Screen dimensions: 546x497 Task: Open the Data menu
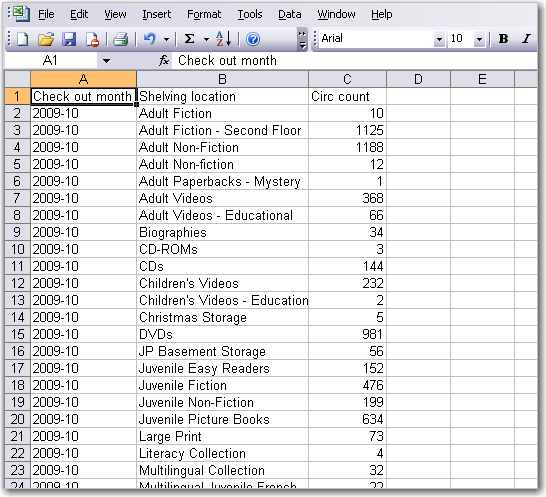point(289,14)
